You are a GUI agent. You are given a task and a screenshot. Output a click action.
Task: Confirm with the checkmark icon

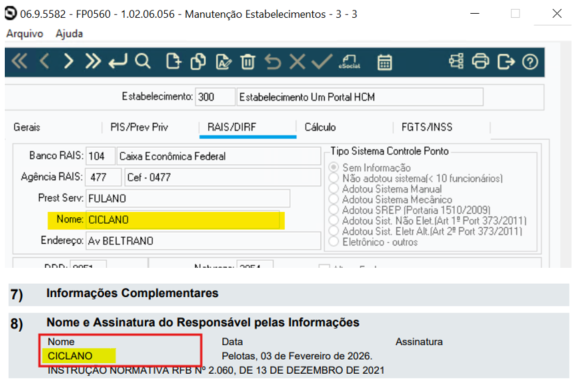tap(322, 61)
